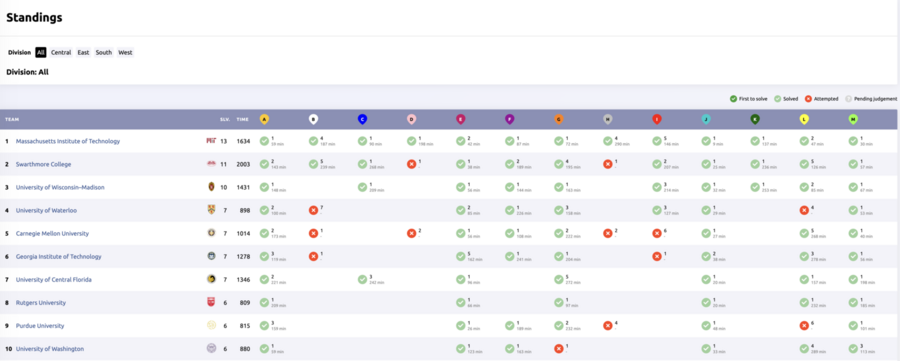Open Georgia Institute of Technology link
The height and width of the screenshot is (361, 900).
pyautogui.click(x=59, y=257)
